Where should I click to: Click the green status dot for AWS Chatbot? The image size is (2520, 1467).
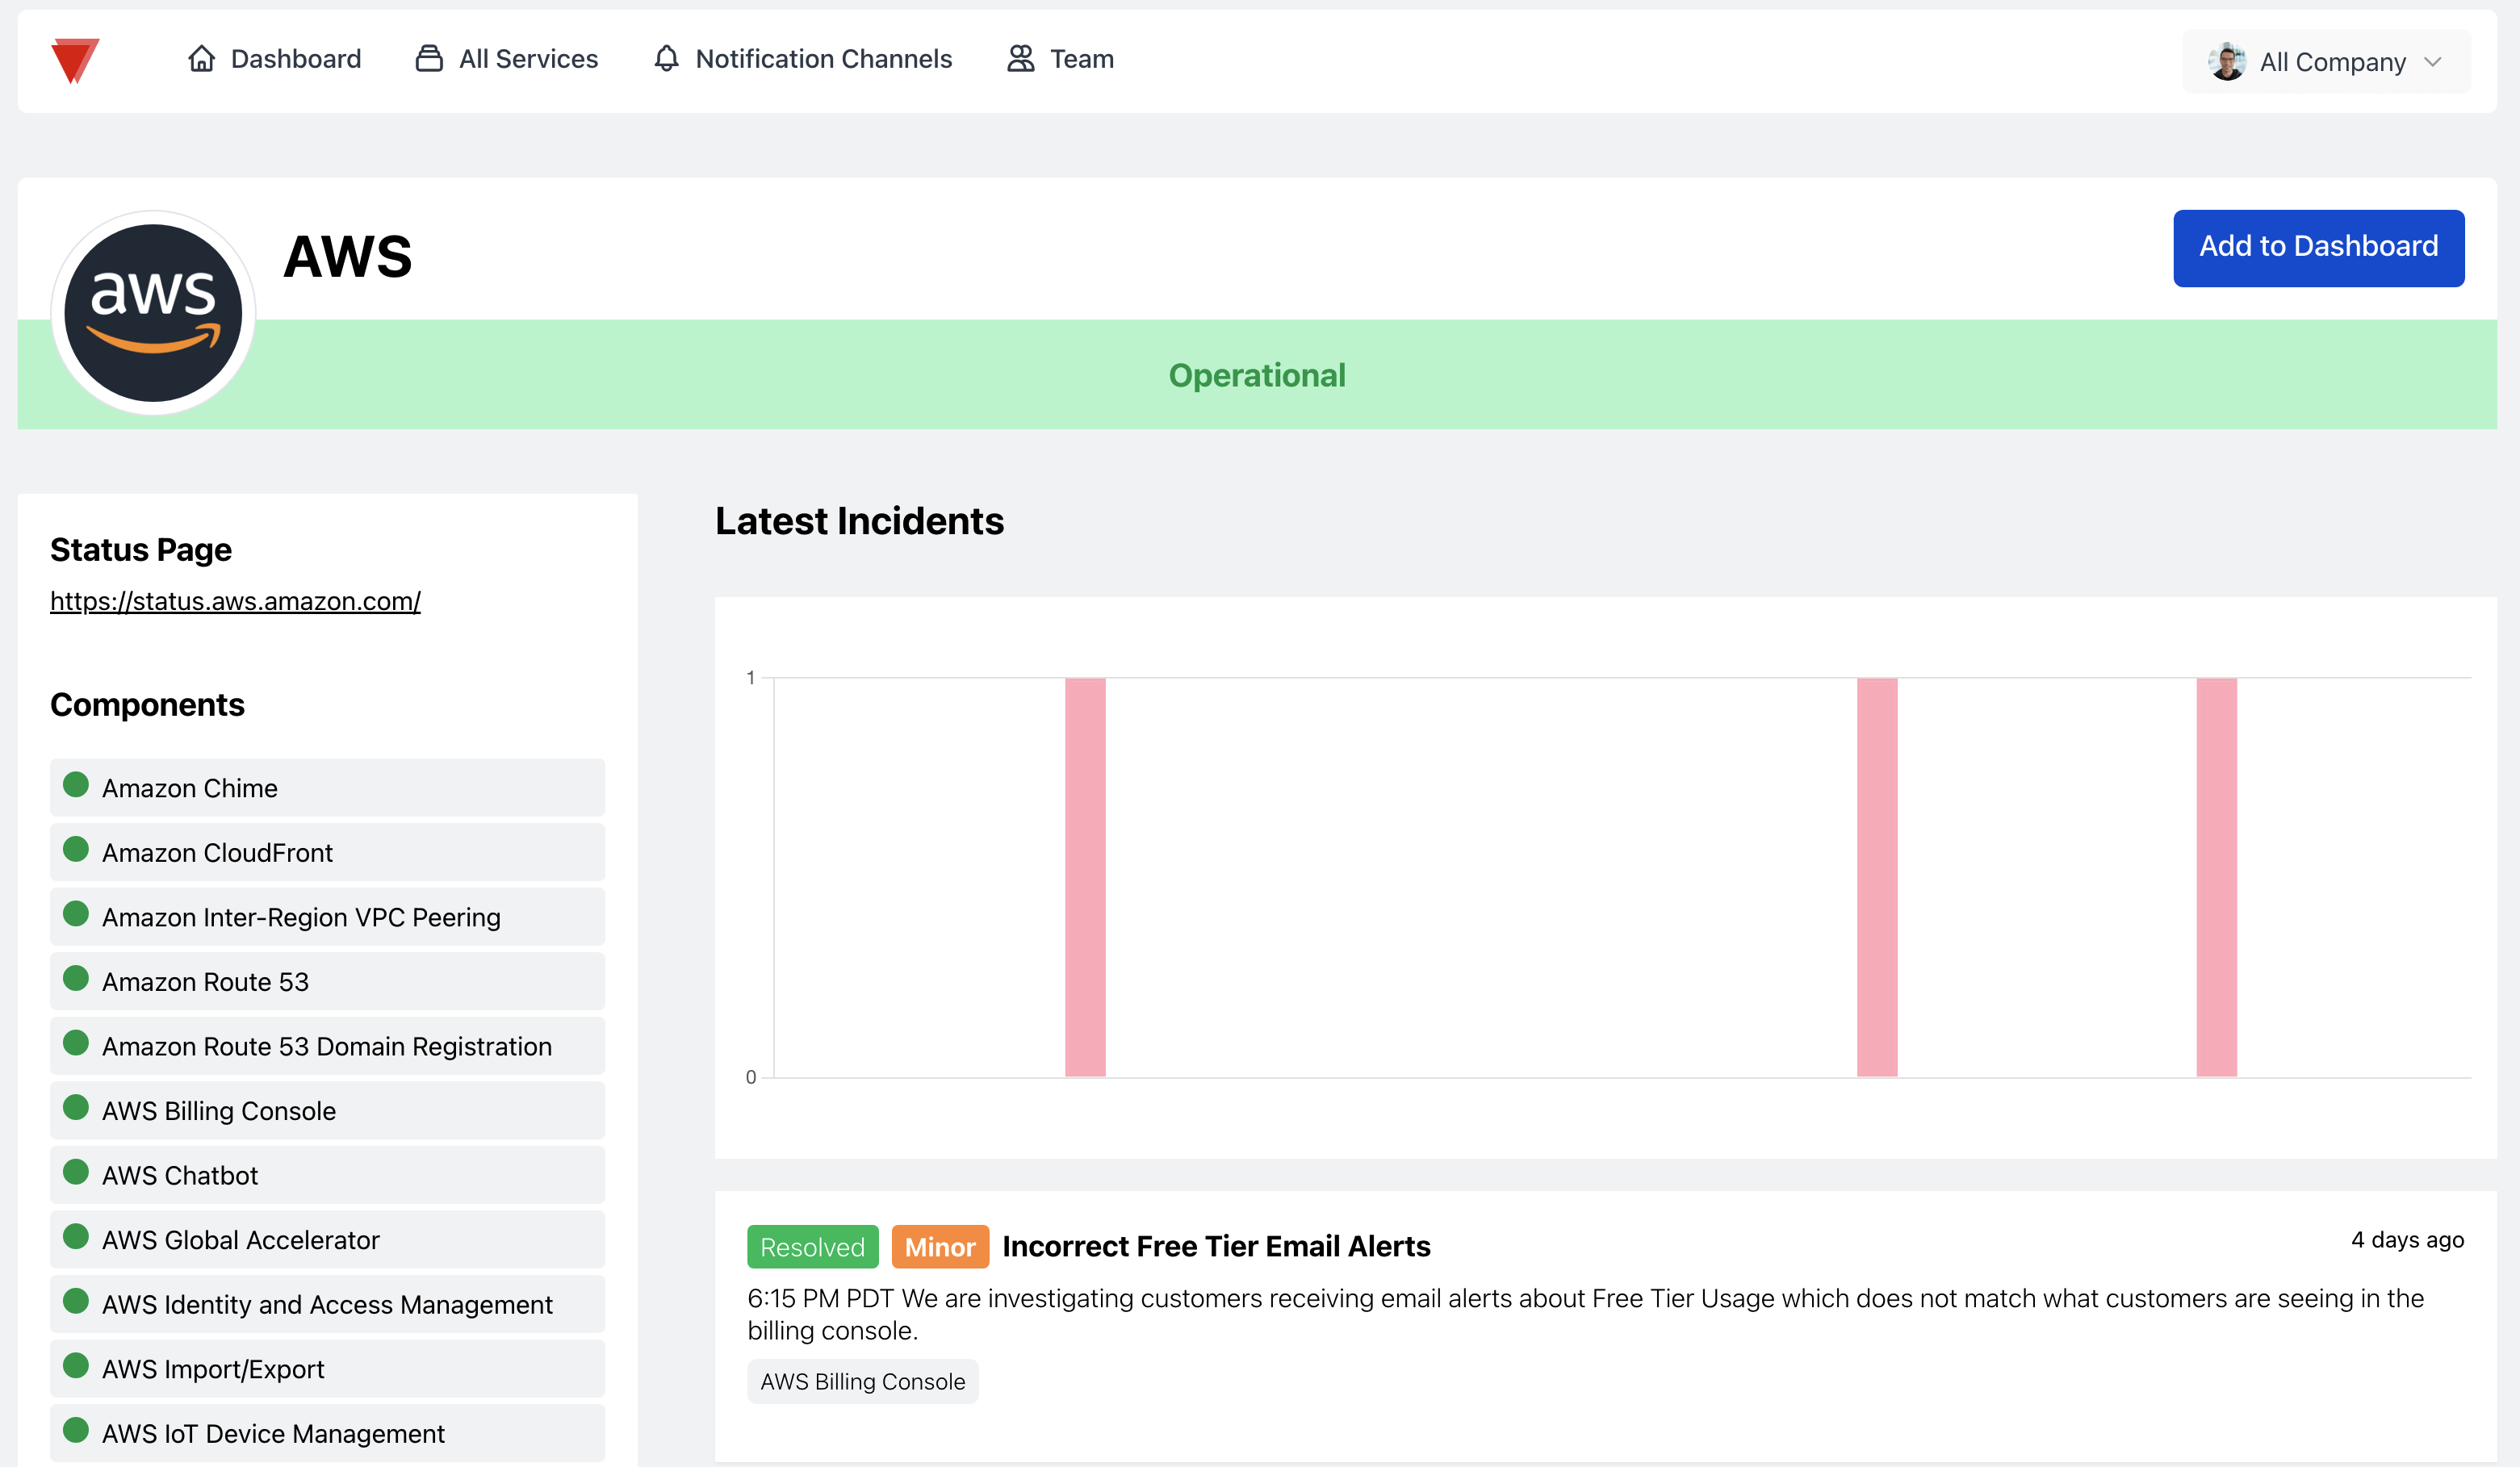click(76, 1172)
